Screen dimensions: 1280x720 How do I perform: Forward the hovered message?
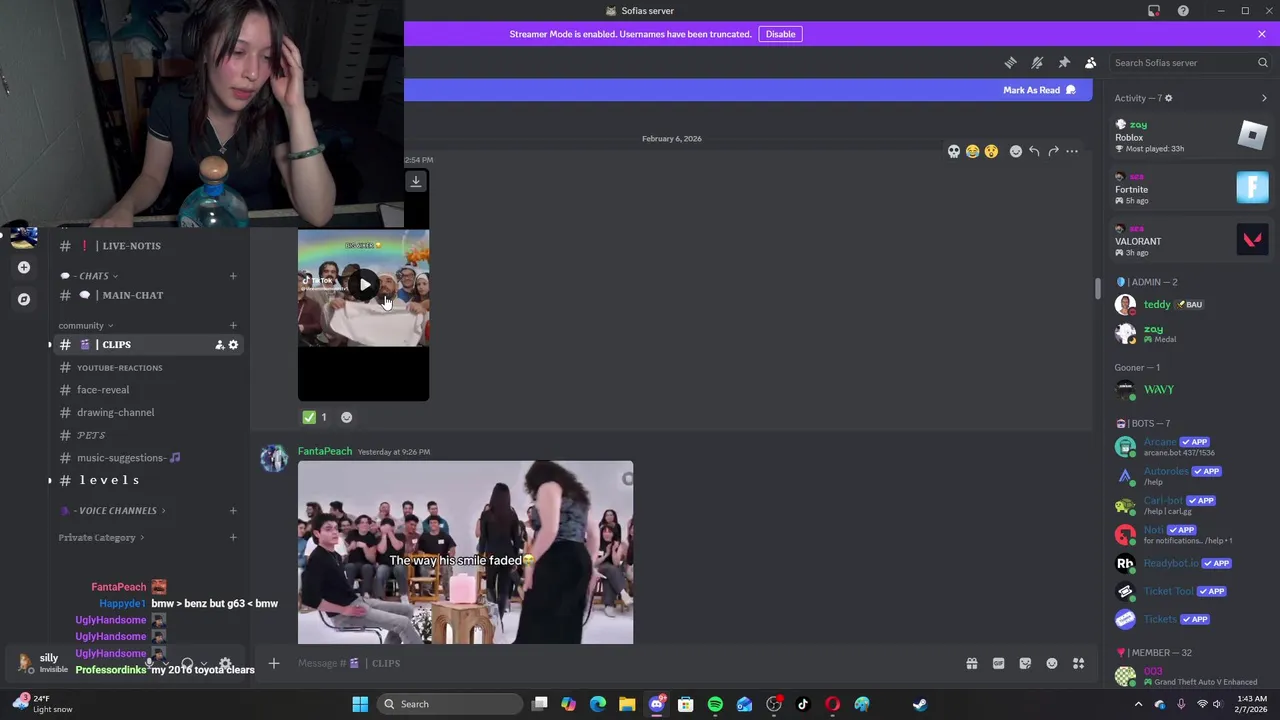point(1053,151)
